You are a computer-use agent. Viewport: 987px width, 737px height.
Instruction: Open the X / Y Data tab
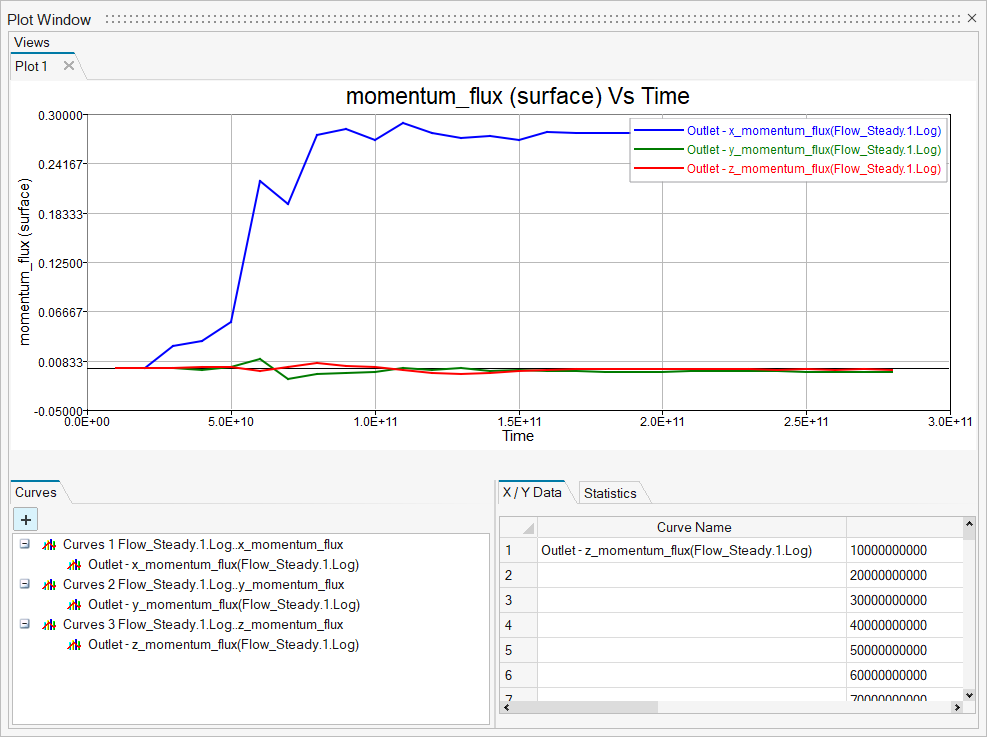coord(533,492)
